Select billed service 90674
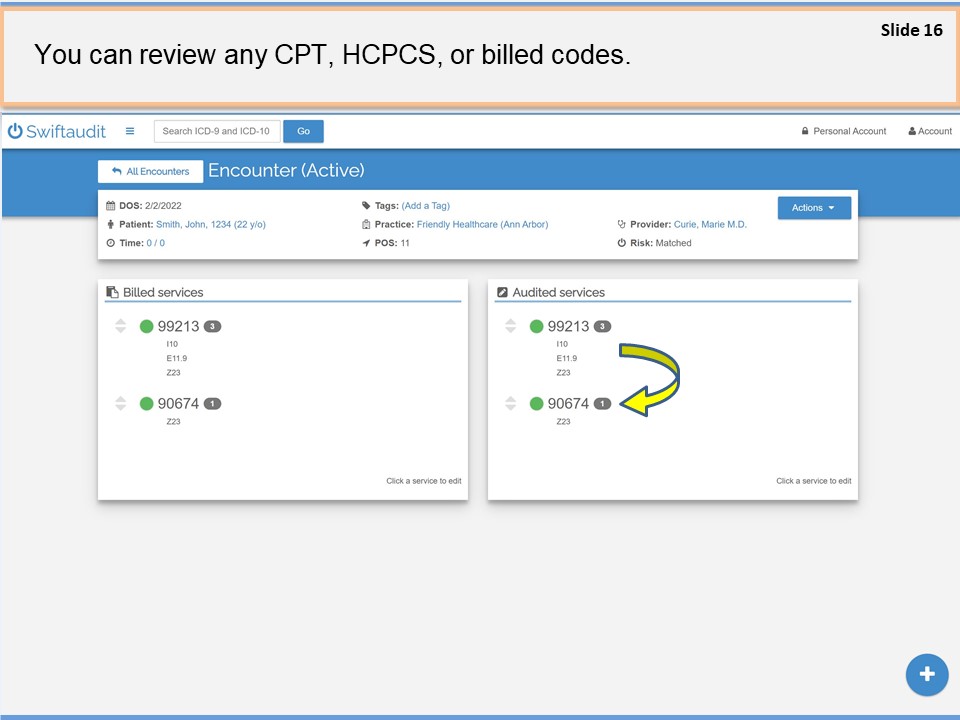The width and height of the screenshot is (960, 720). click(178, 404)
